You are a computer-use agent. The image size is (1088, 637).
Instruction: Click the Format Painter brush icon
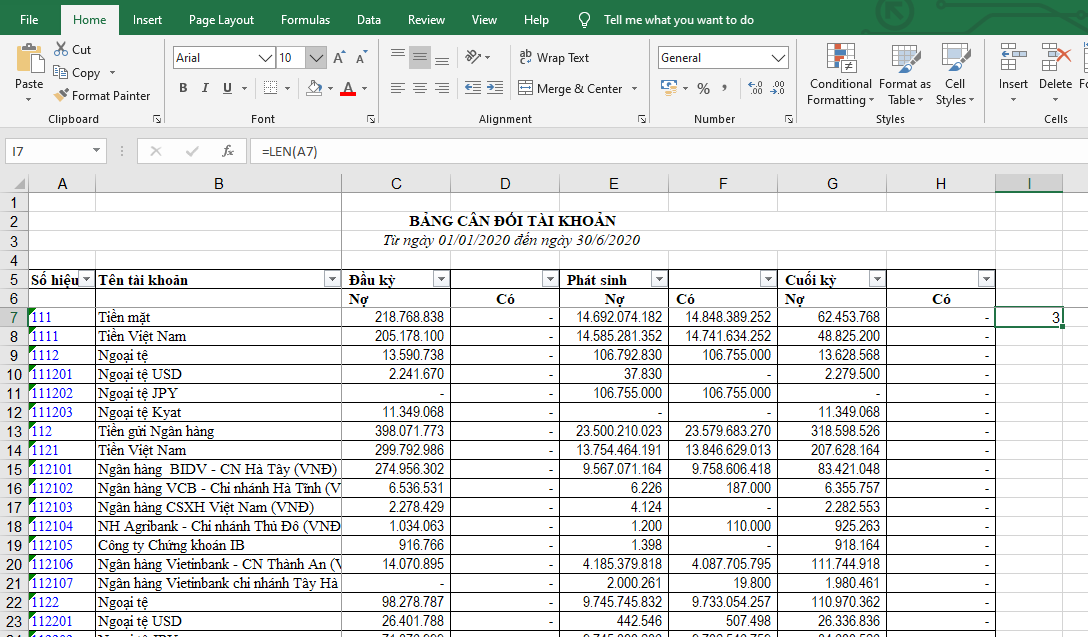(61, 96)
